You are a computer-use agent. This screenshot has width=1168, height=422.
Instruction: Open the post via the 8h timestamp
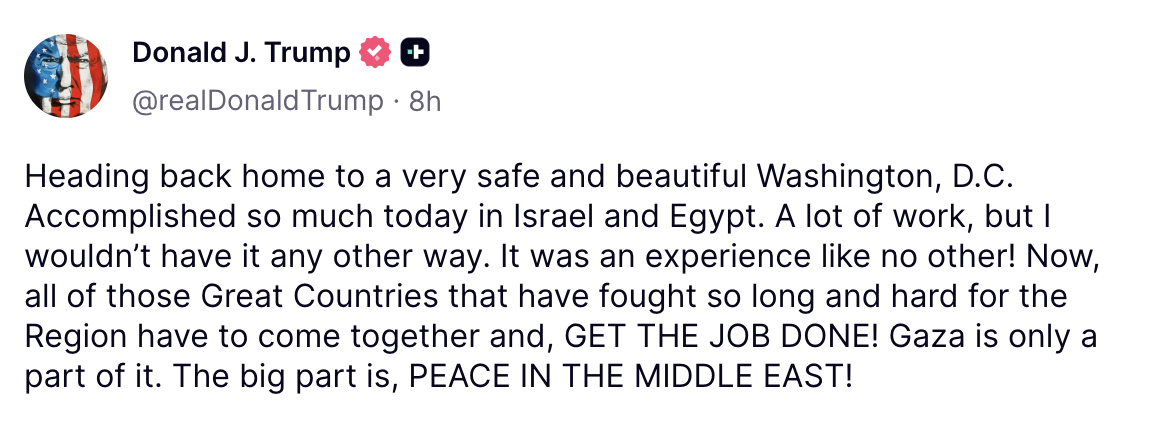tap(425, 101)
